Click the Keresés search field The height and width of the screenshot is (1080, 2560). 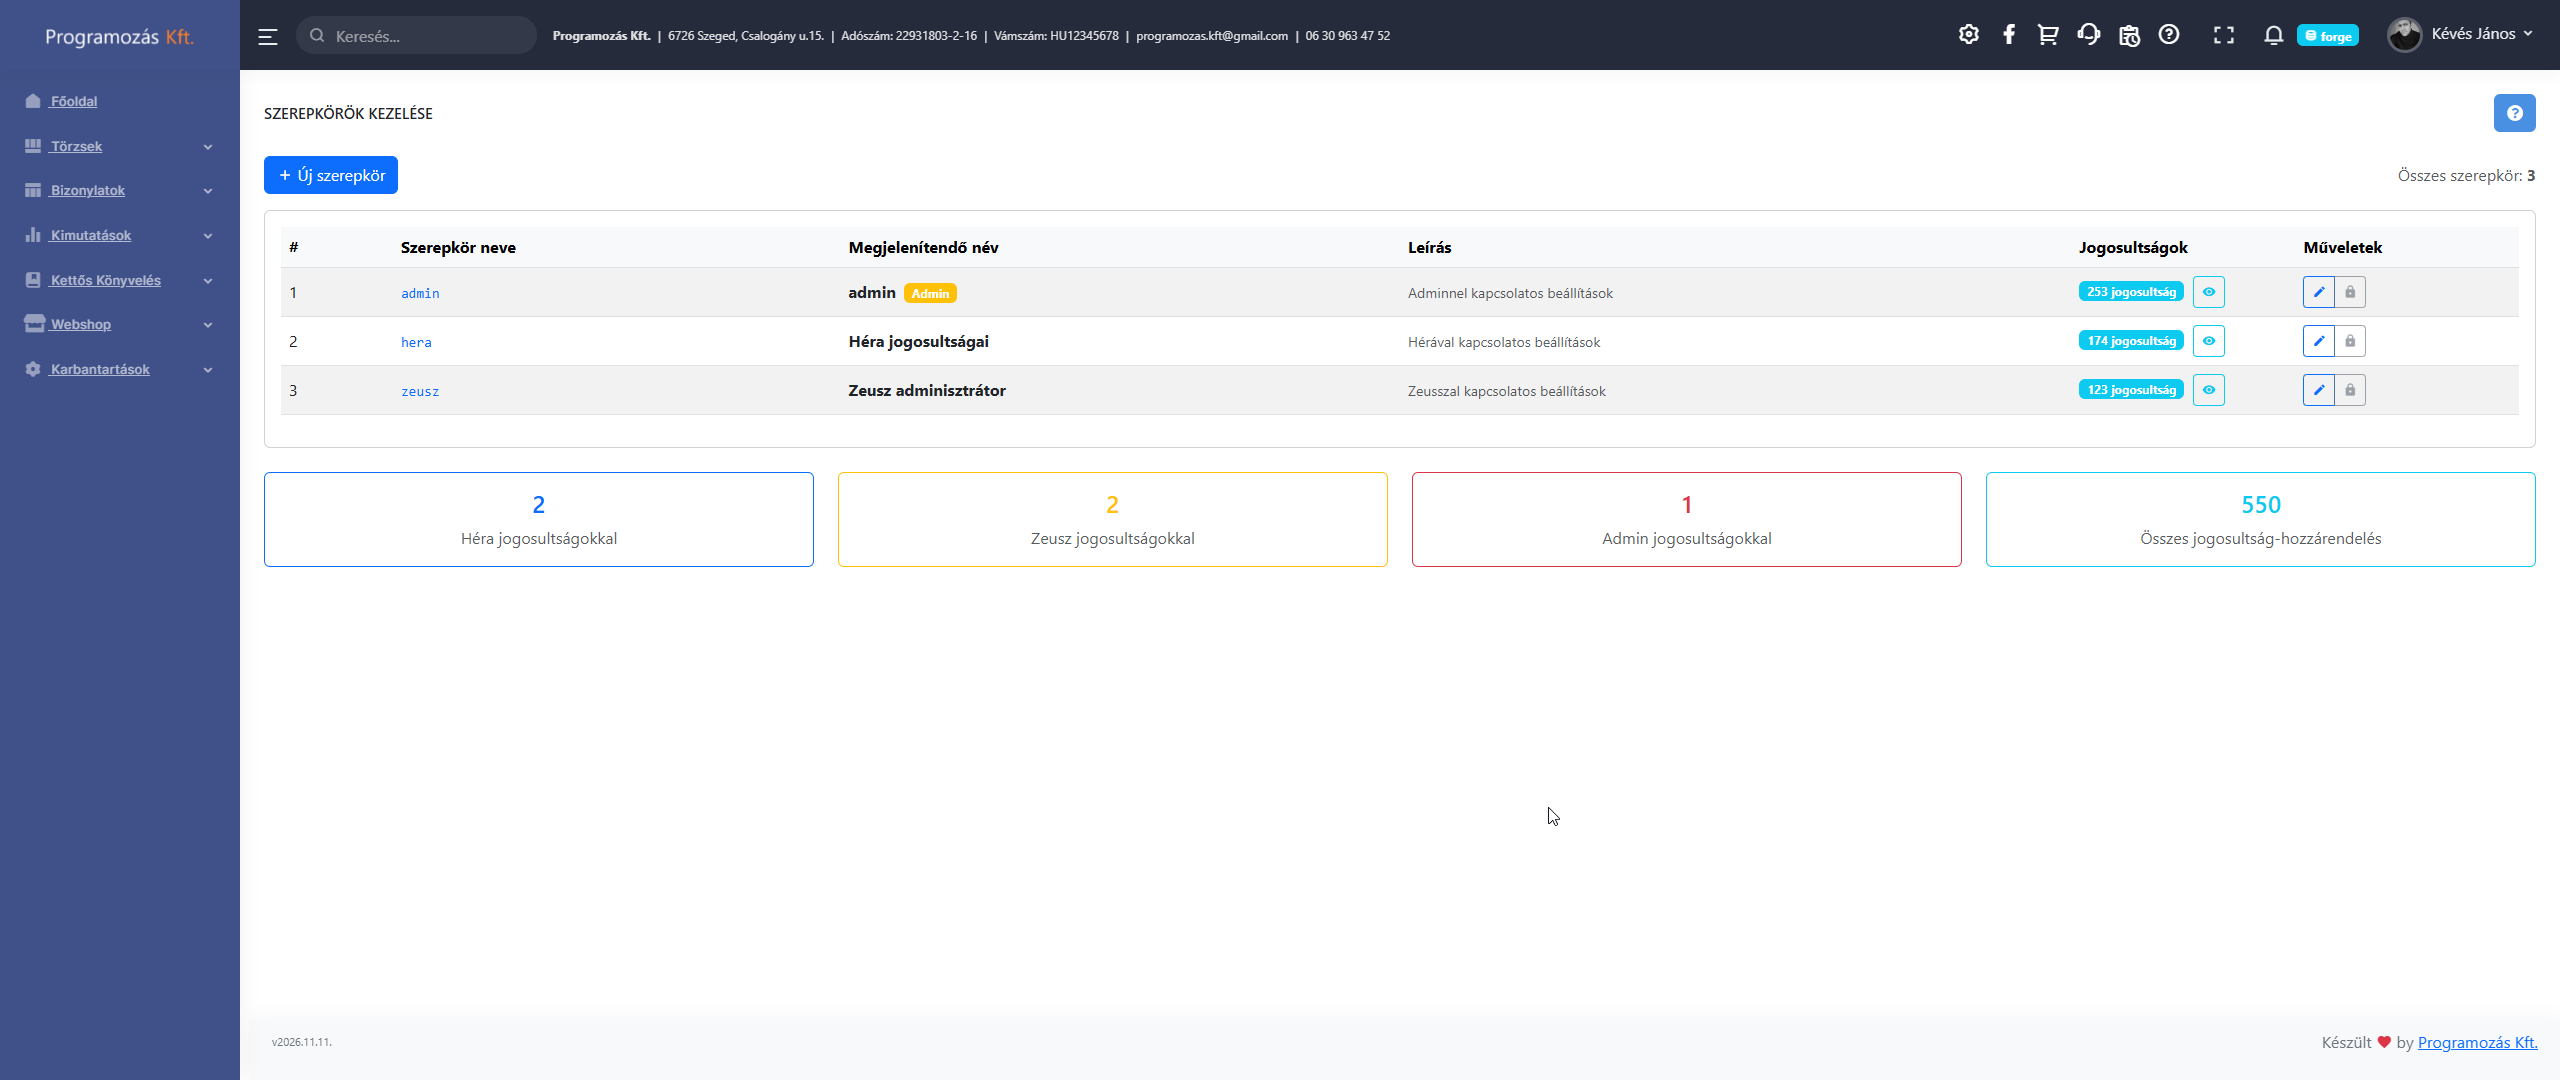coord(416,36)
